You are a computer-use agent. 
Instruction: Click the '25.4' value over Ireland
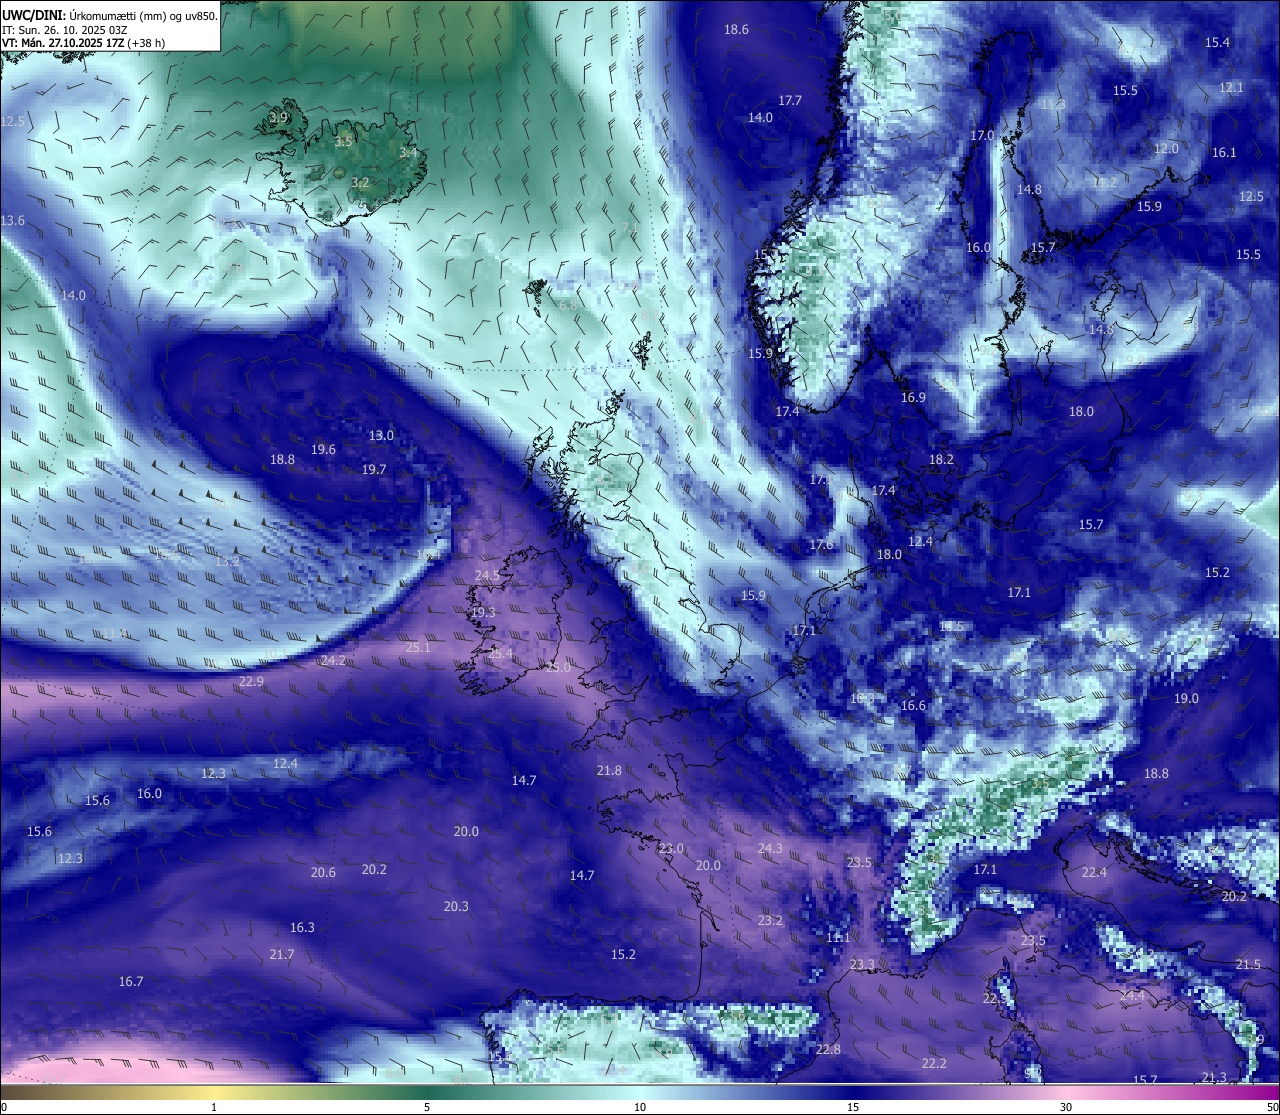click(x=500, y=654)
